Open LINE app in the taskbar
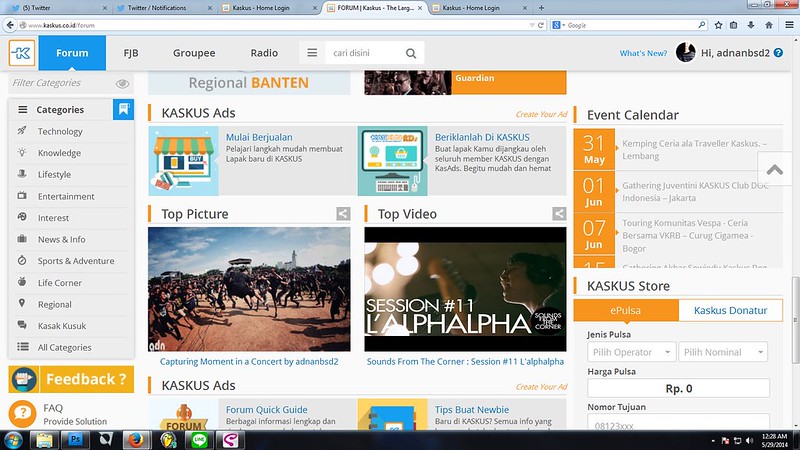Viewport: 800px width, 450px height. pyautogui.click(x=198, y=440)
